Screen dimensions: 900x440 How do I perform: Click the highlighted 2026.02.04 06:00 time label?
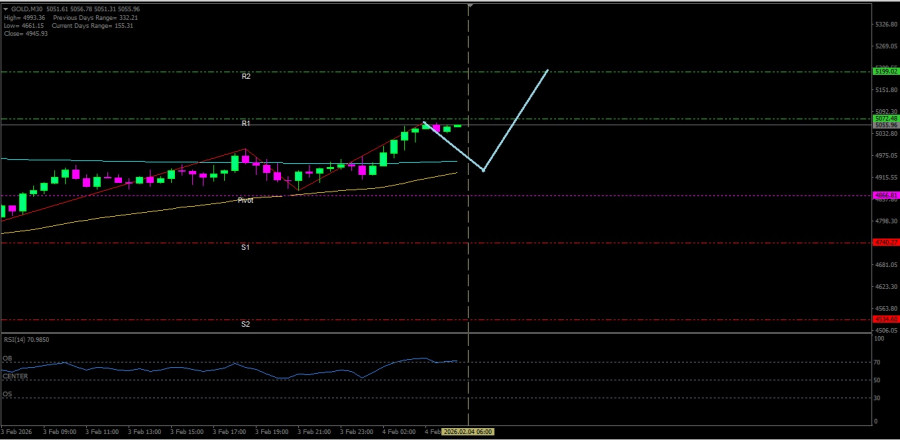pyautogui.click(x=470, y=432)
